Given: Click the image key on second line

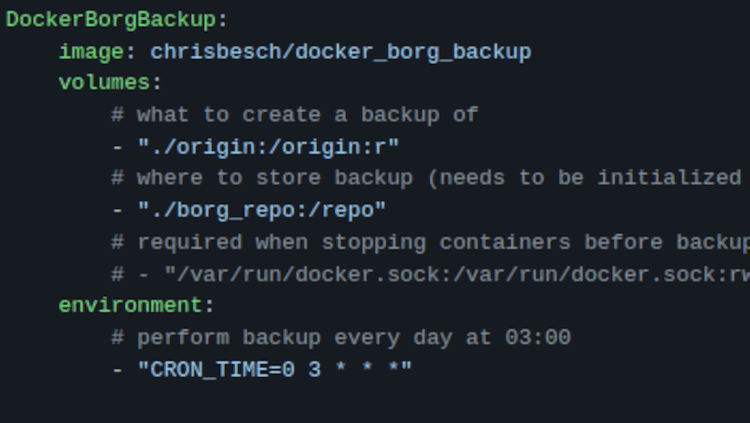Looking at the screenshot, I should (91, 52).
